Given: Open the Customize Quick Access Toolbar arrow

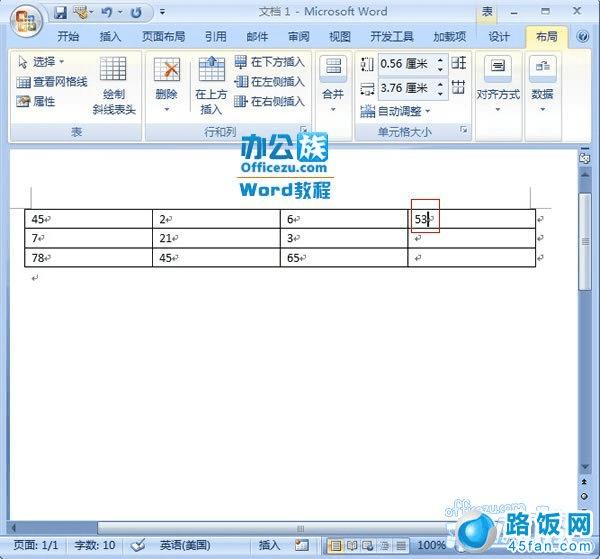Looking at the screenshot, I should [163, 12].
